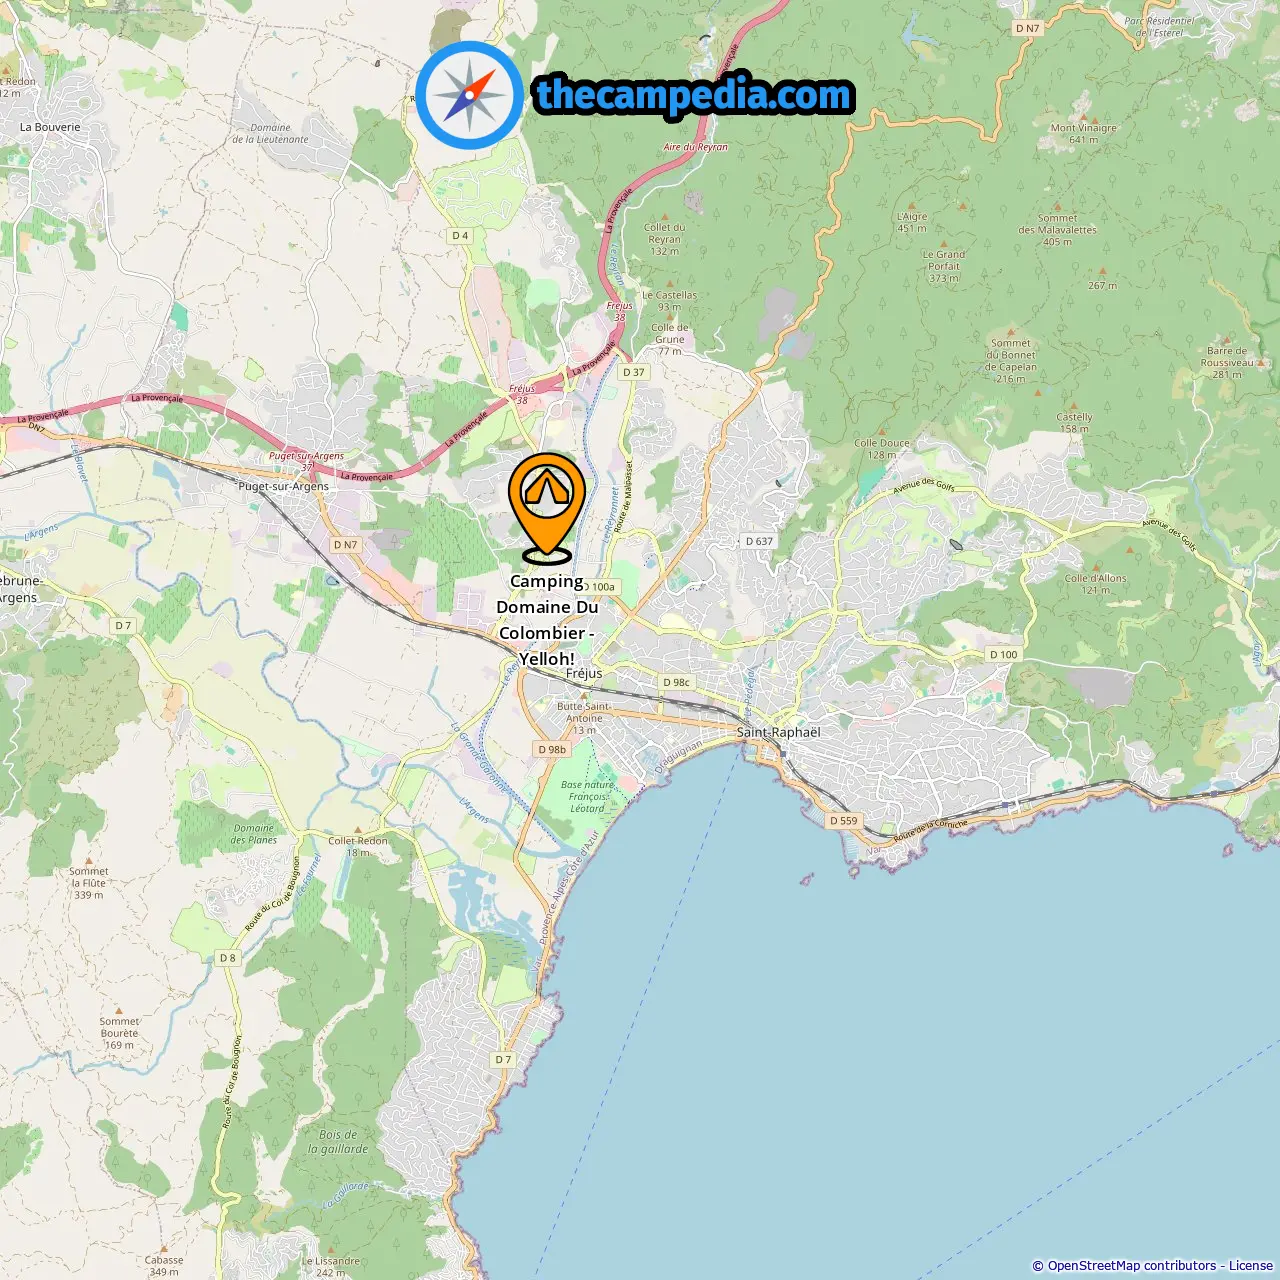This screenshot has width=1280, height=1280.
Task: Click the D 559 road shield
Action: (844, 820)
